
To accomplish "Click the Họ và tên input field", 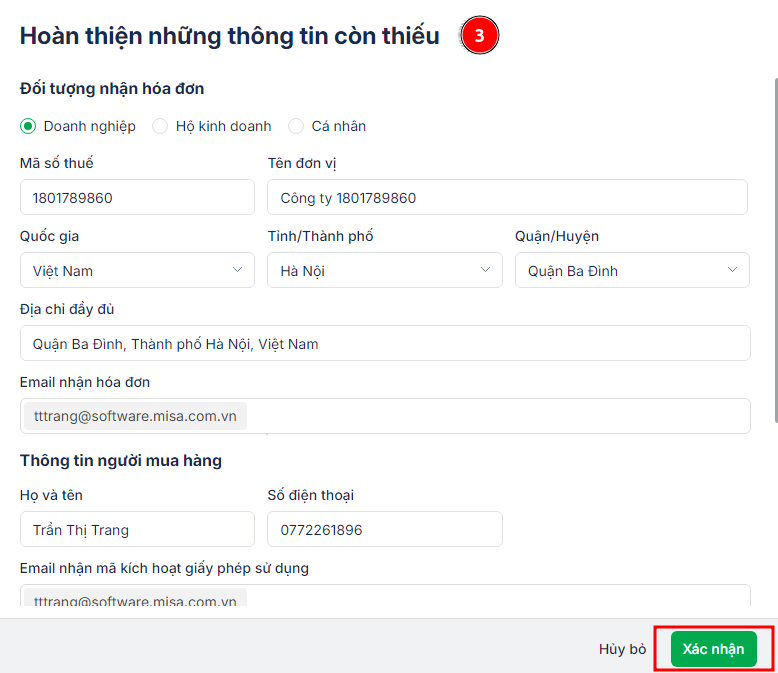I will point(137,529).
